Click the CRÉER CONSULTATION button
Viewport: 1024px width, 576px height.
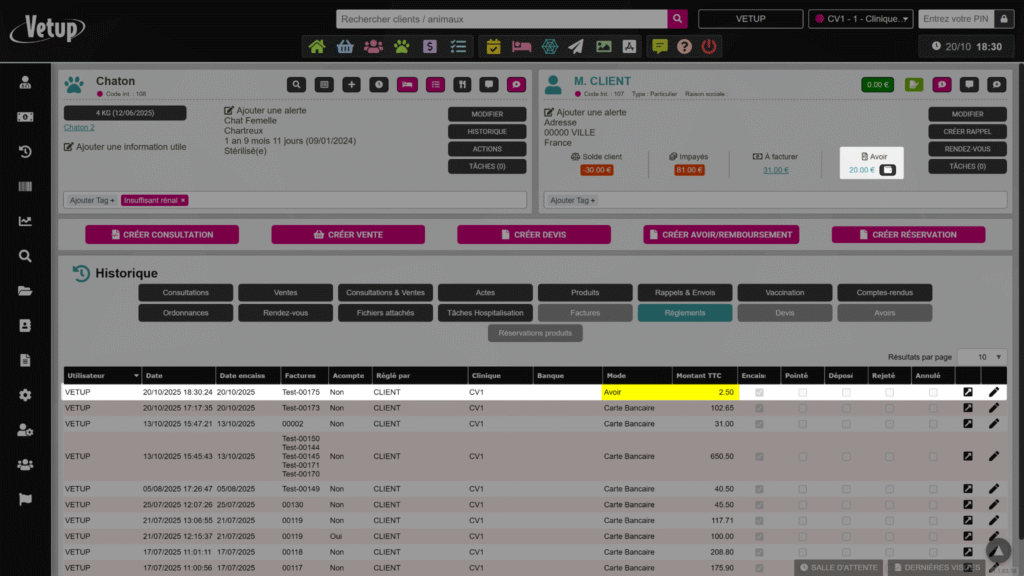pos(162,235)
